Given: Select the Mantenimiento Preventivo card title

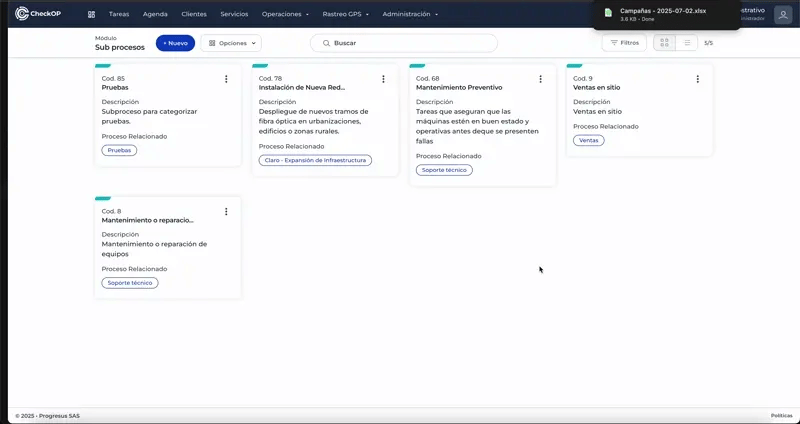Looking at the screenshot, I should 459,88.
